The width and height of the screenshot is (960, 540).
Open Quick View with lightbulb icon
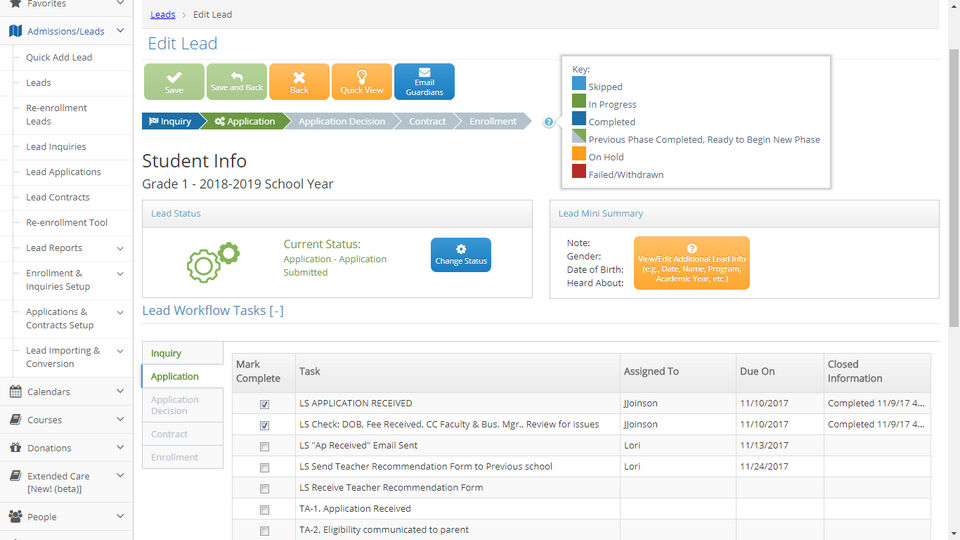pos(361,82)
